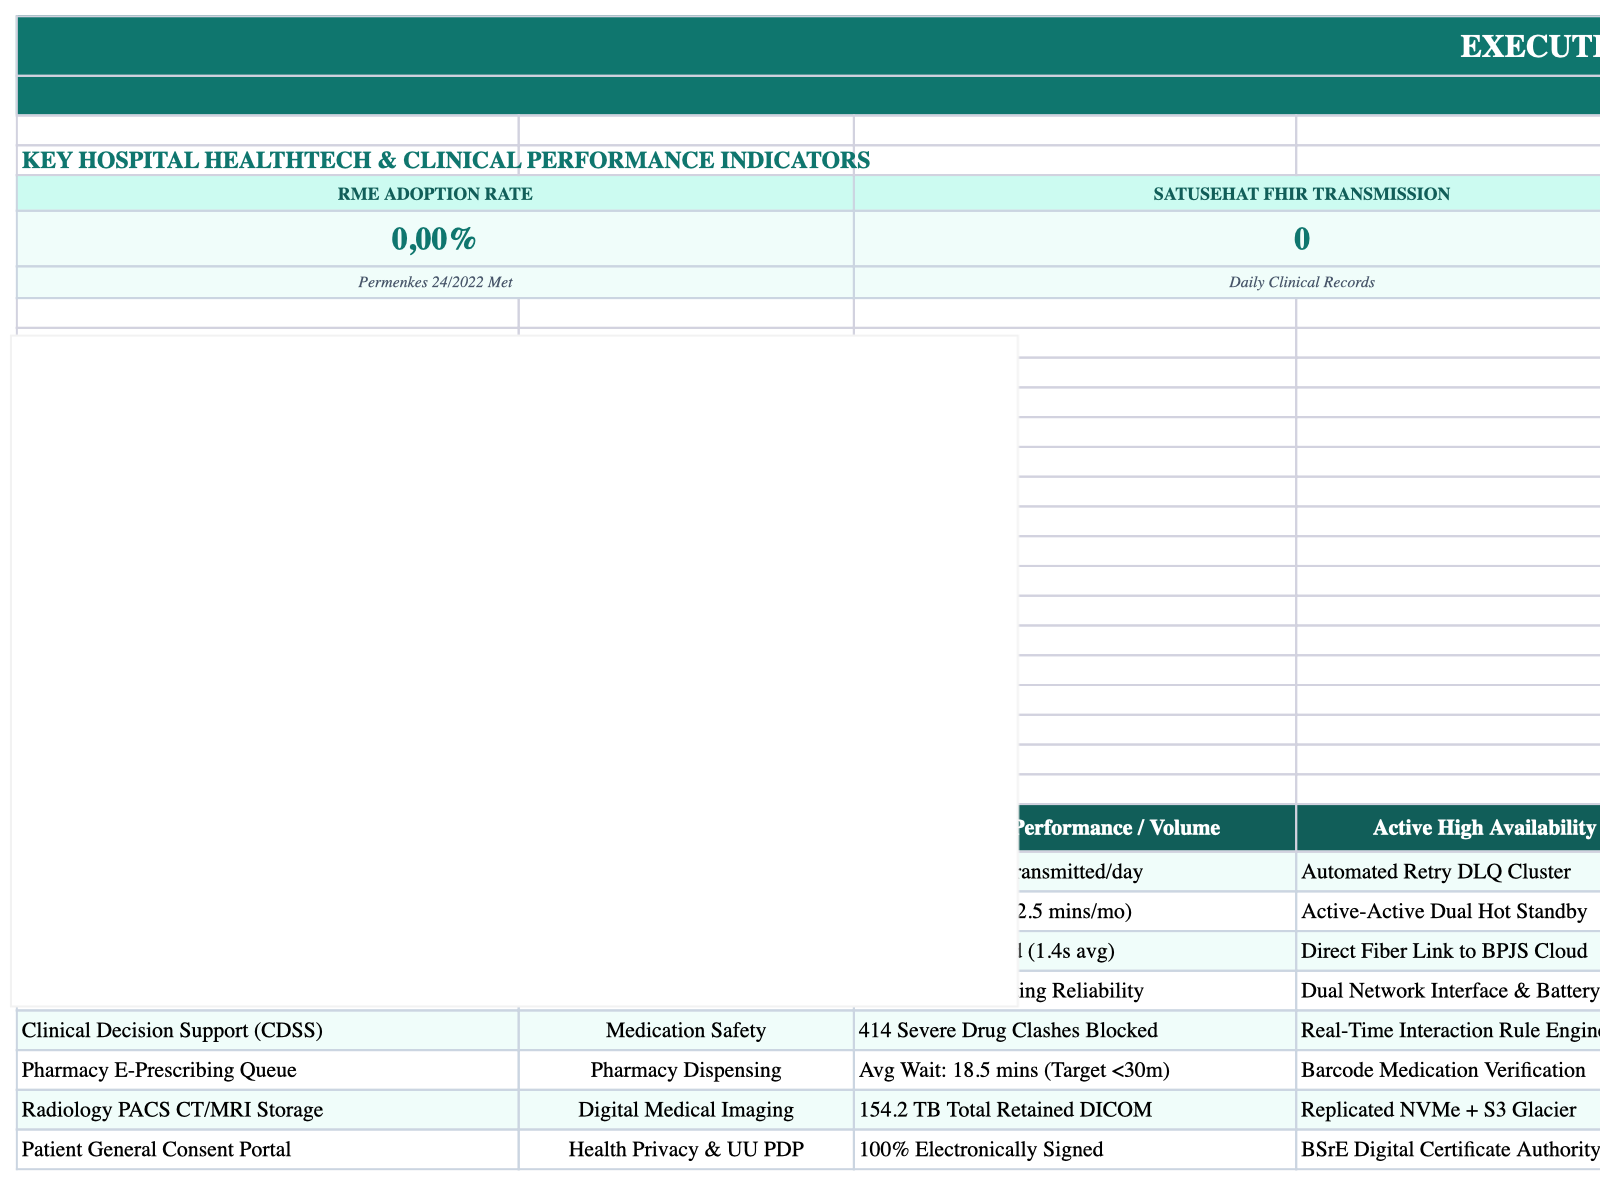The image size is (1600, 1192).
Task: Click the 0,00% adoption rate value
Action: (435, 239)
